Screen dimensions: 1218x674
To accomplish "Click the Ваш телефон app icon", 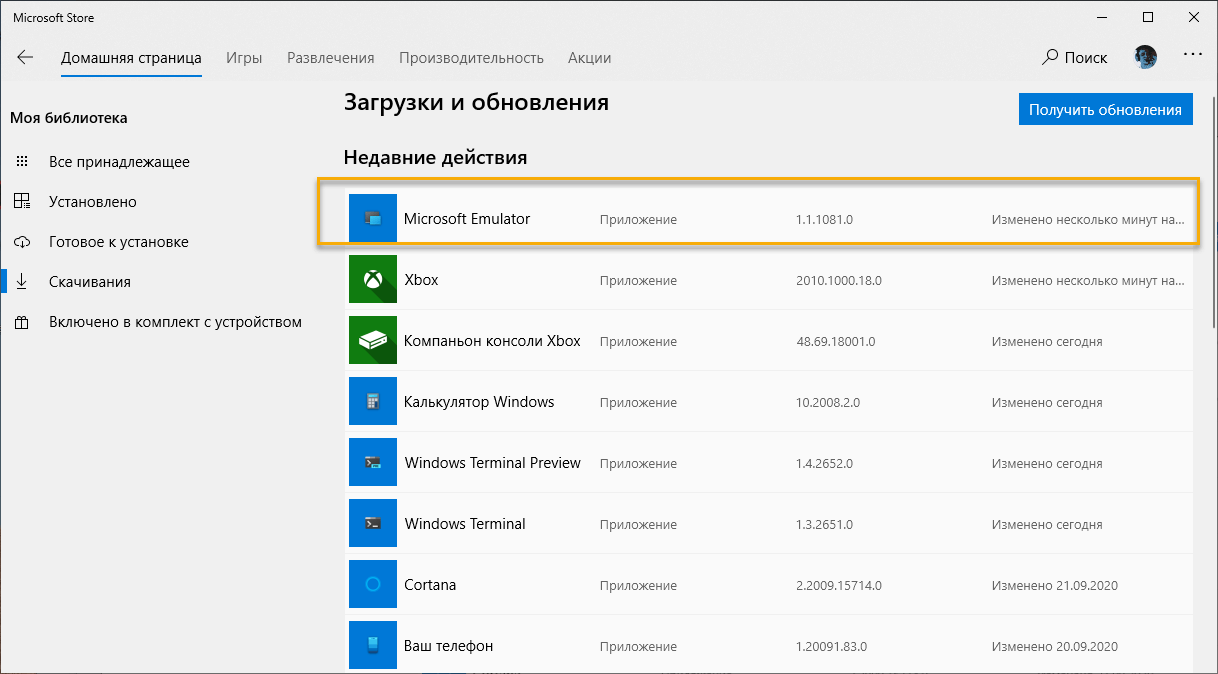I will pyautogui.click(x=373, y=645).
